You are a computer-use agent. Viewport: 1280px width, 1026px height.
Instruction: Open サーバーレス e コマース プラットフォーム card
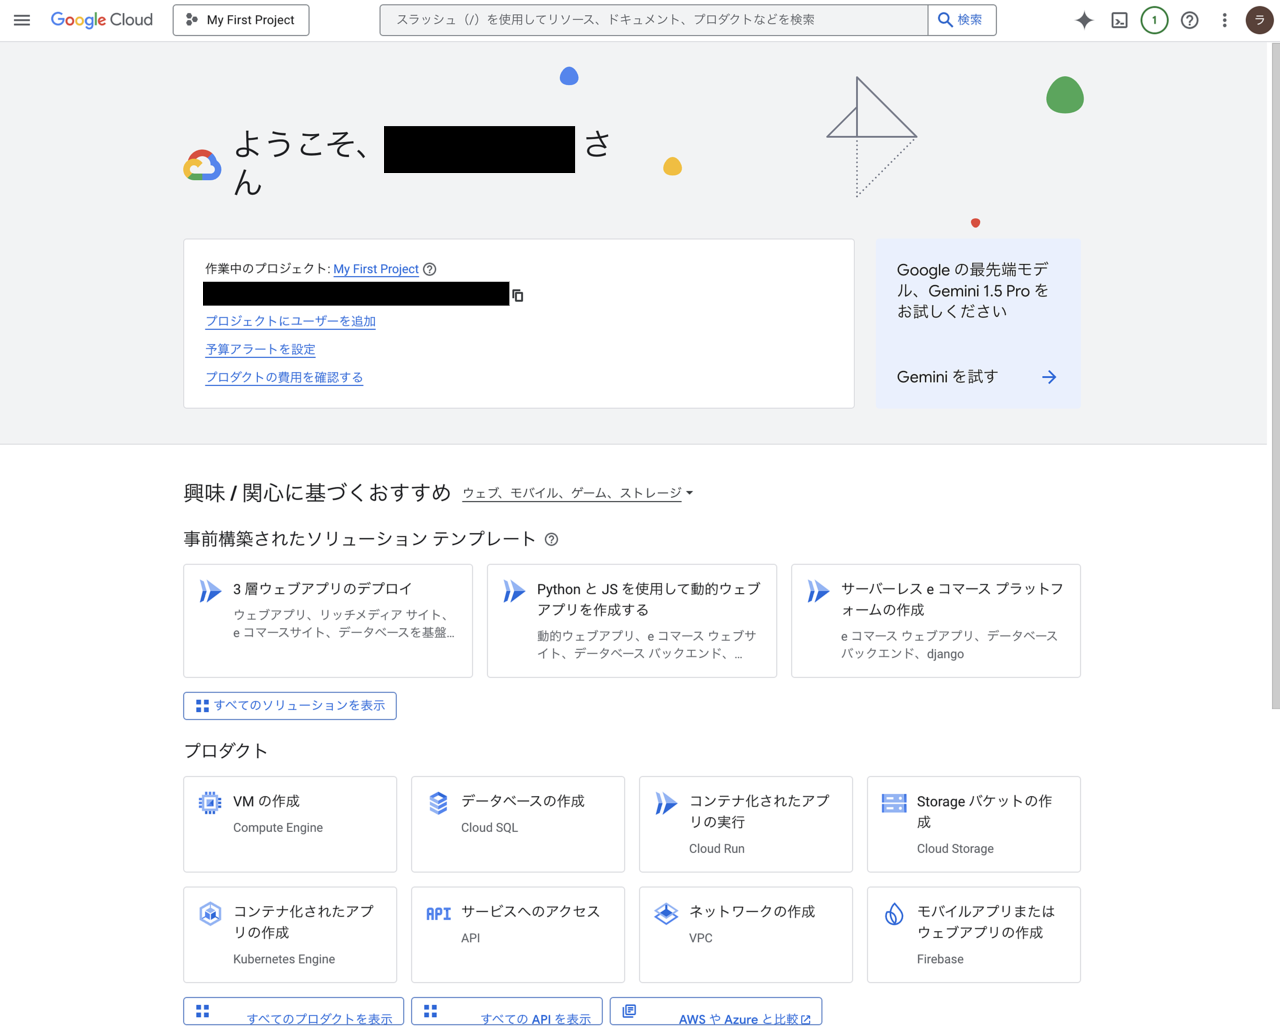tap(936, 621)
